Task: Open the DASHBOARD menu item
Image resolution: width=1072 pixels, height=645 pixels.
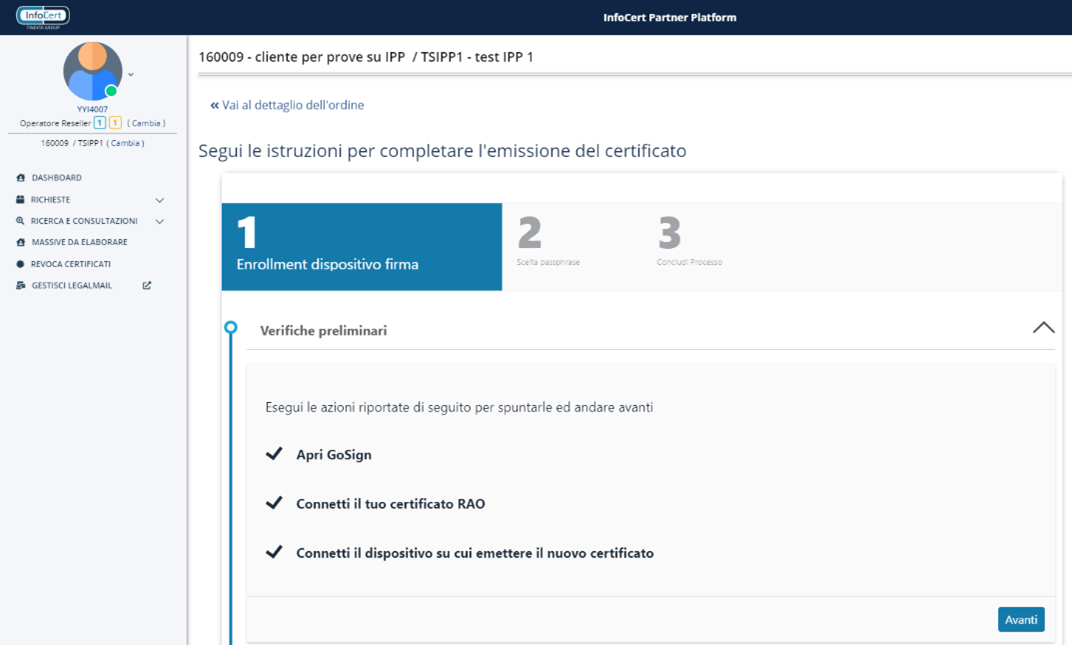Action: 56,178
